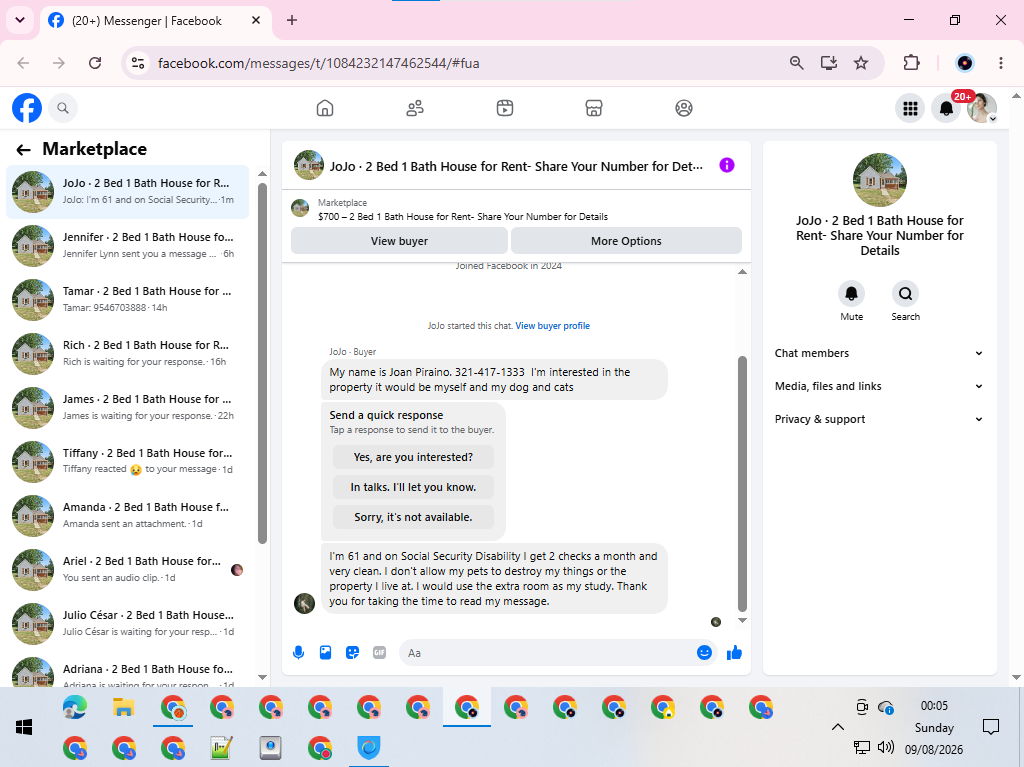Attach a photo using the image icon

tap(325, 652)
